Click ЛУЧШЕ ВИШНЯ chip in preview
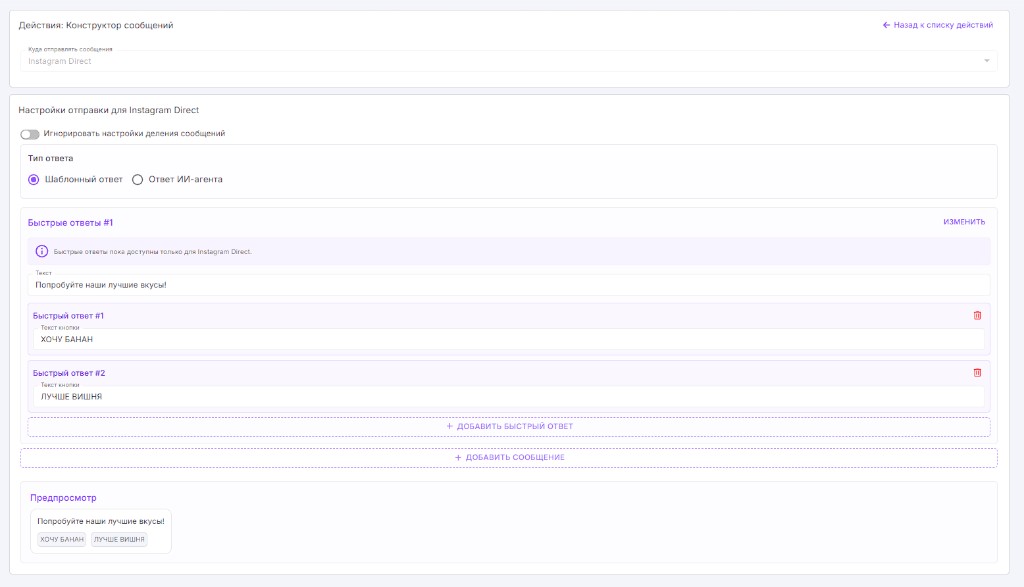The image size is (1024, 587). click(119, 539)
